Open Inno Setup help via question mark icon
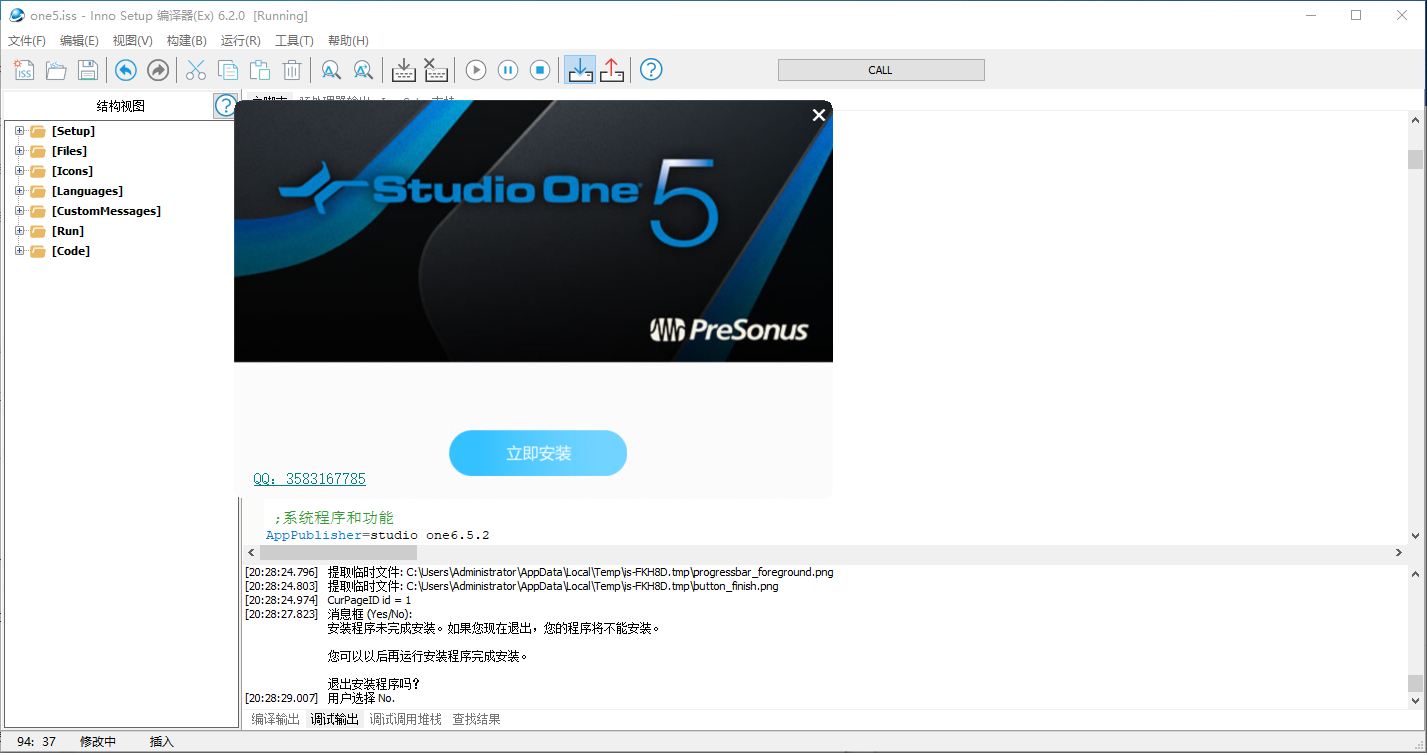Viewport: 1427px width, 753px height. [x=651, y=70]
